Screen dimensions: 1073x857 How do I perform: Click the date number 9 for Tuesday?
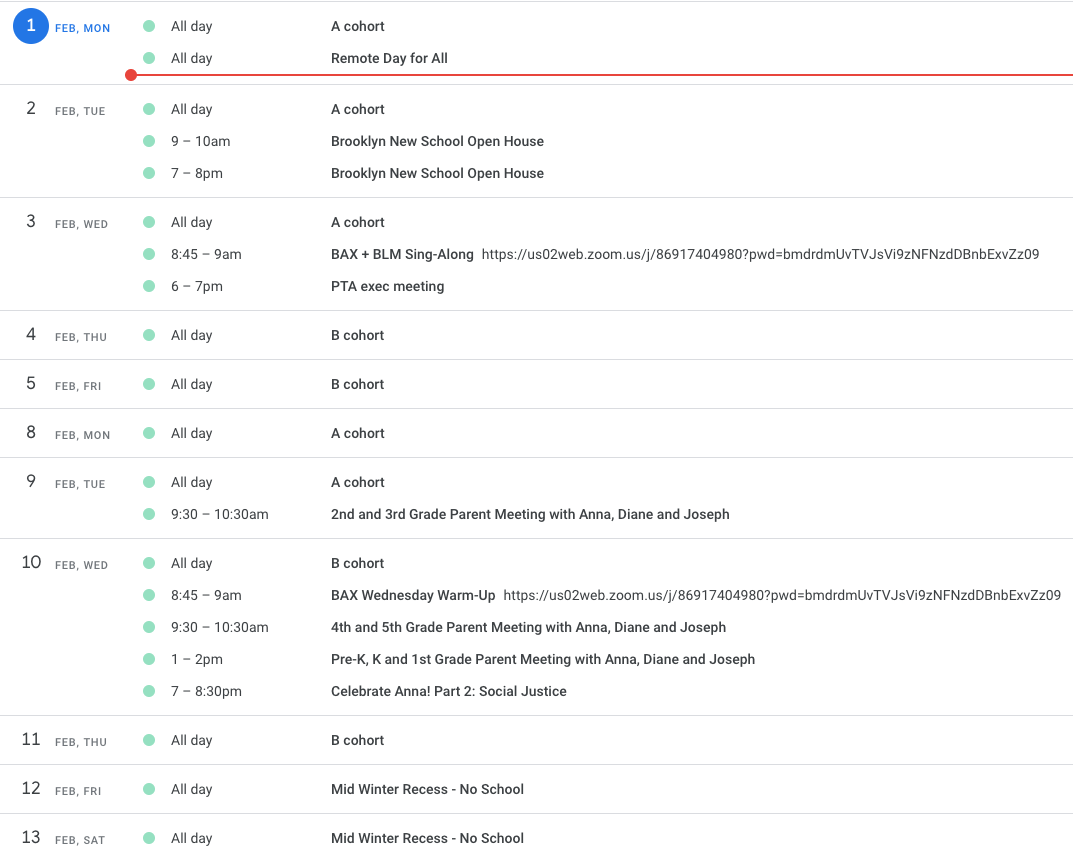click(x=31, y=481)
